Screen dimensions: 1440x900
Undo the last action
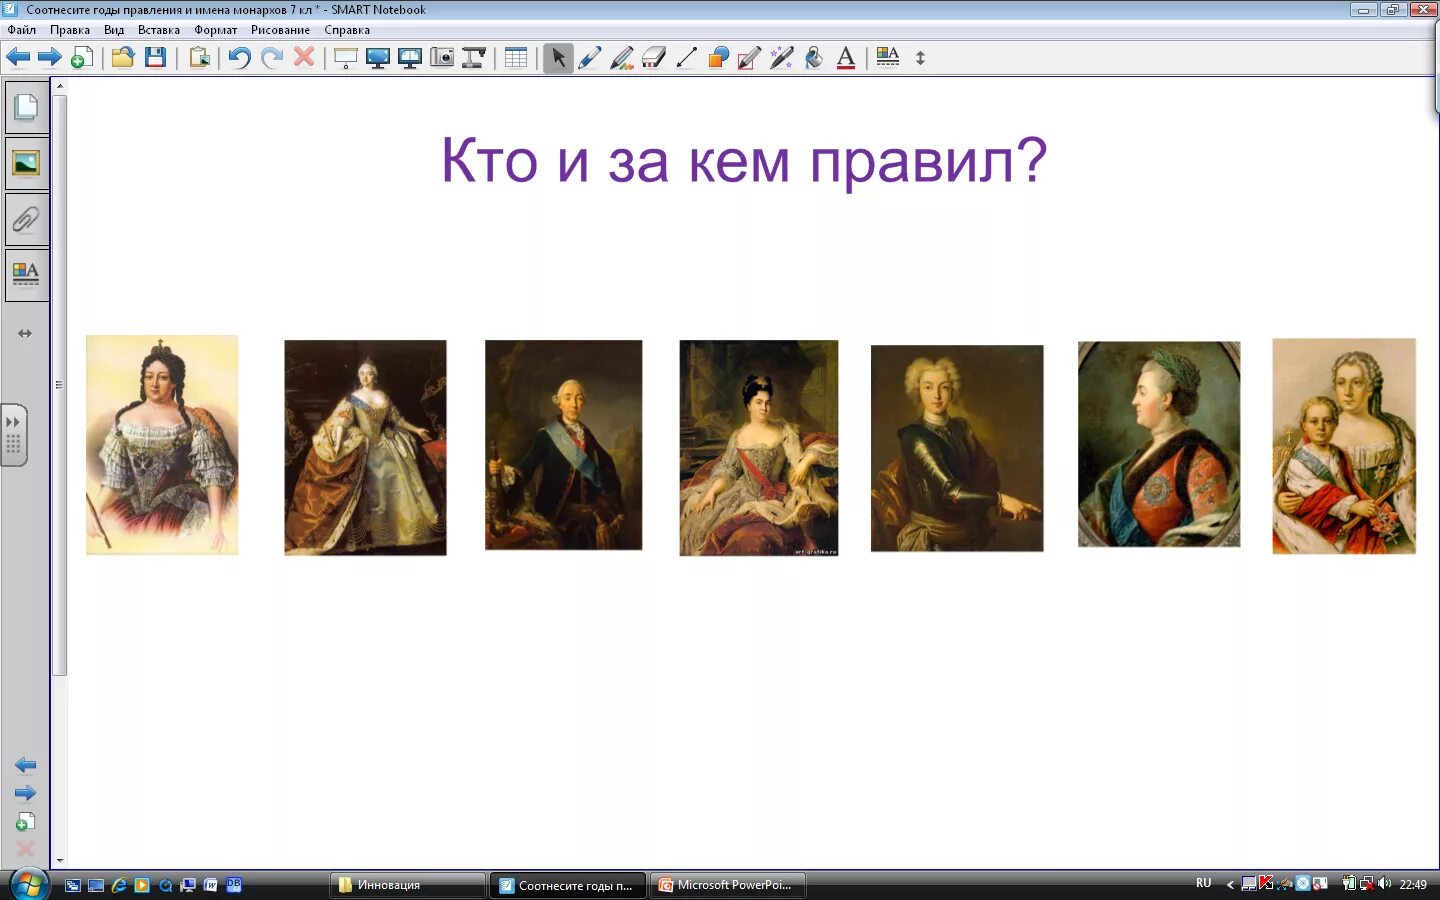239,57
